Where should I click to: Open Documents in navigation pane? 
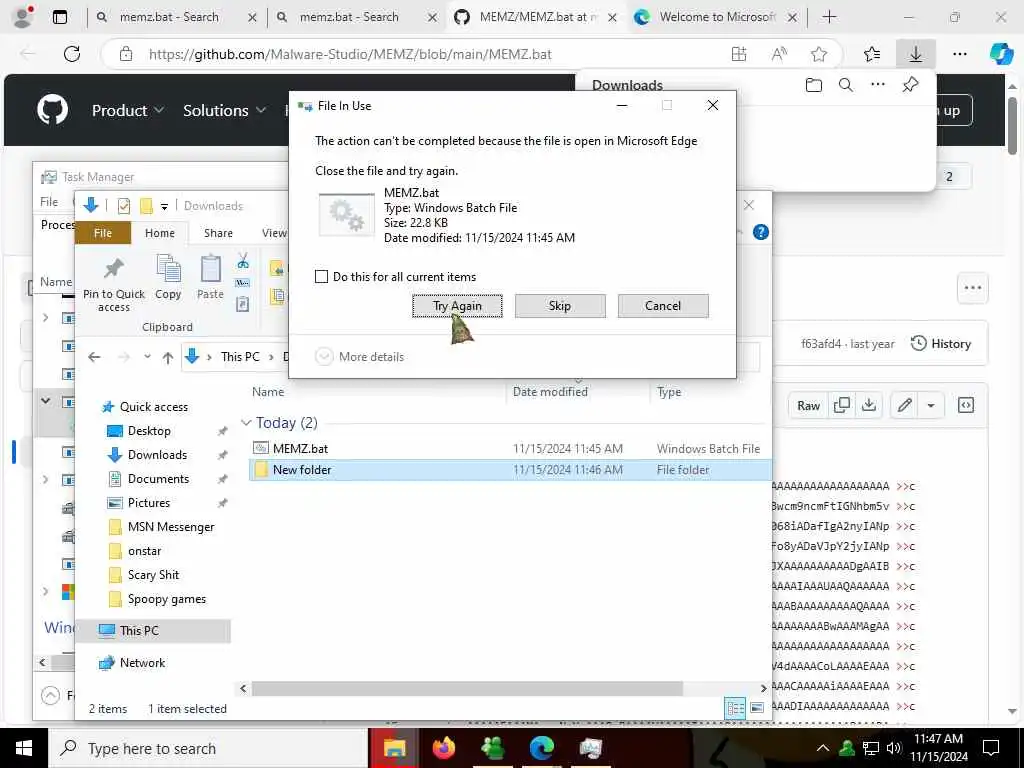[158, 479]
